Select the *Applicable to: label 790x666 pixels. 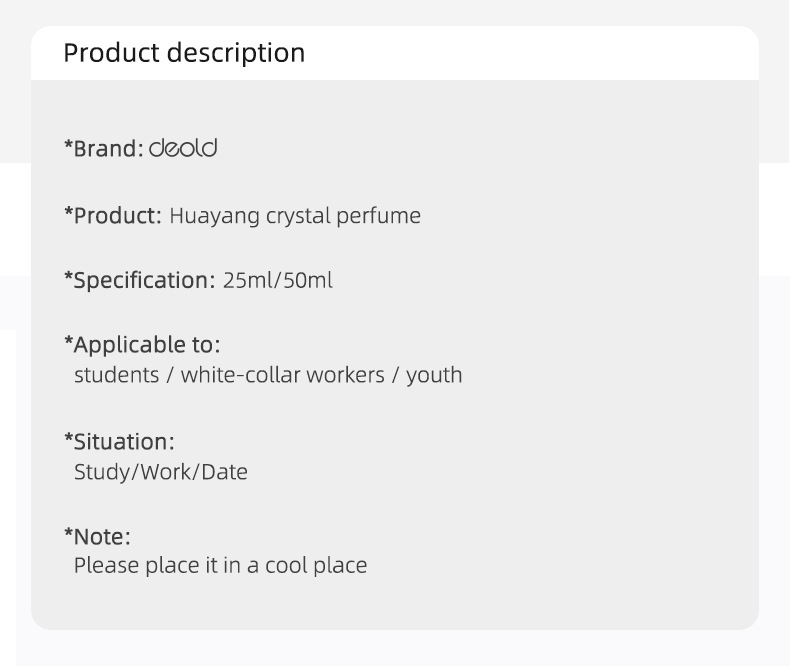click(x=142, y=345)
